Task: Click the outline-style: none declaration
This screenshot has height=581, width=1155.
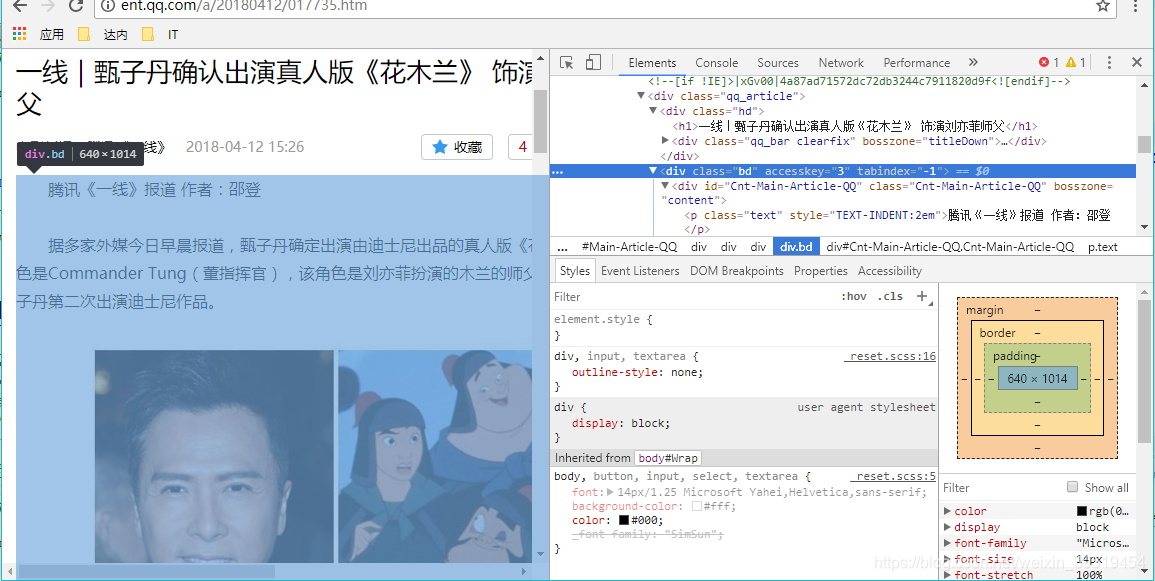Action: [637, 372]
